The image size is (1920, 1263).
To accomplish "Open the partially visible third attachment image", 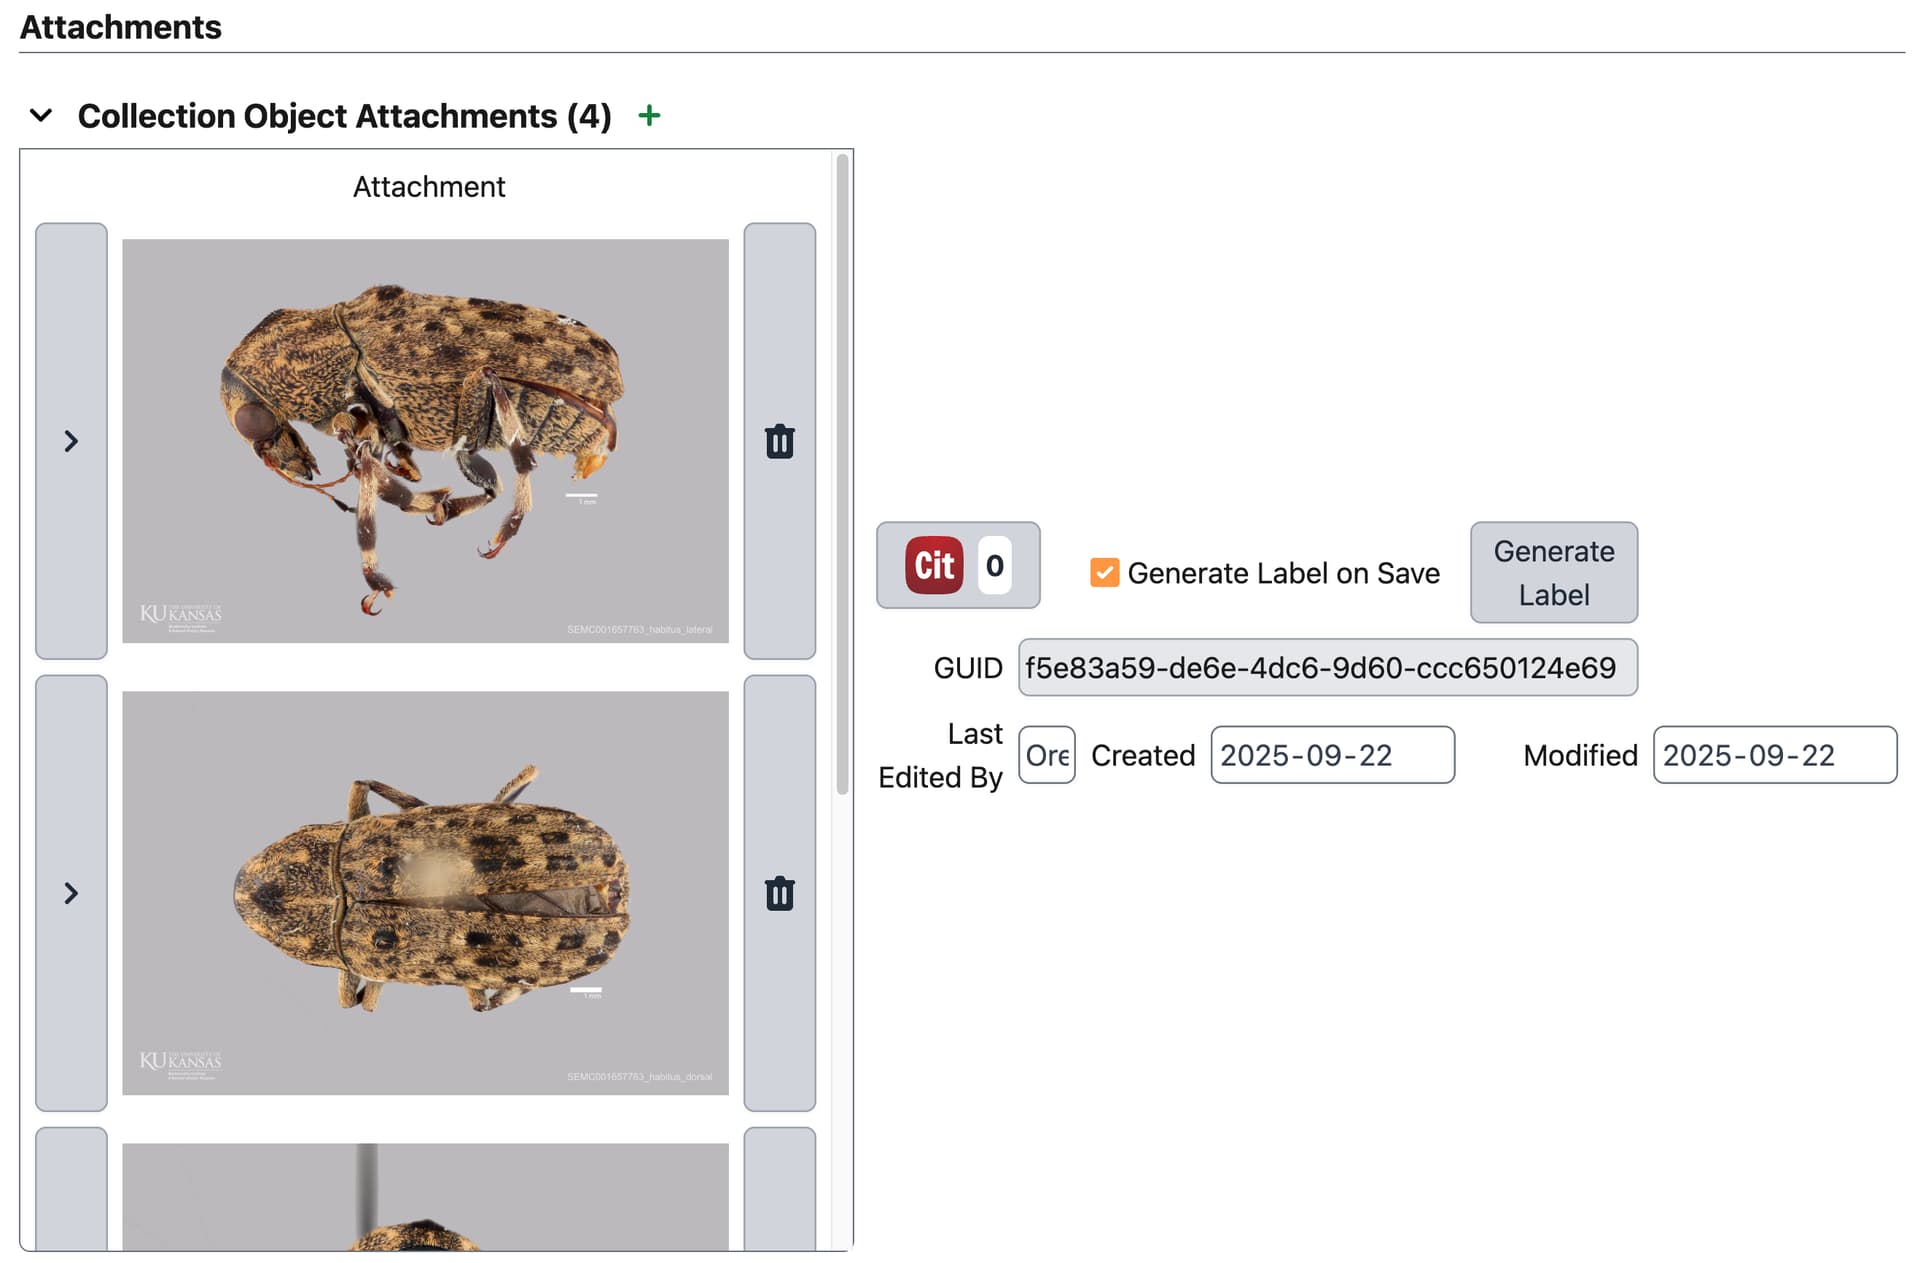I will click(x=425, y=1196).
